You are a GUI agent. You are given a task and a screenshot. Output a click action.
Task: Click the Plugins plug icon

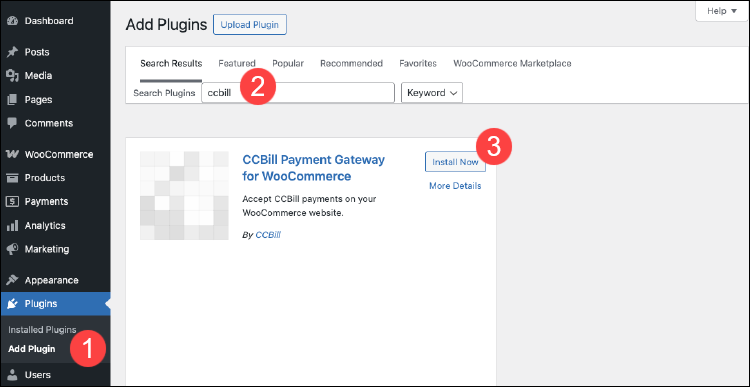[x=12, y=304]
